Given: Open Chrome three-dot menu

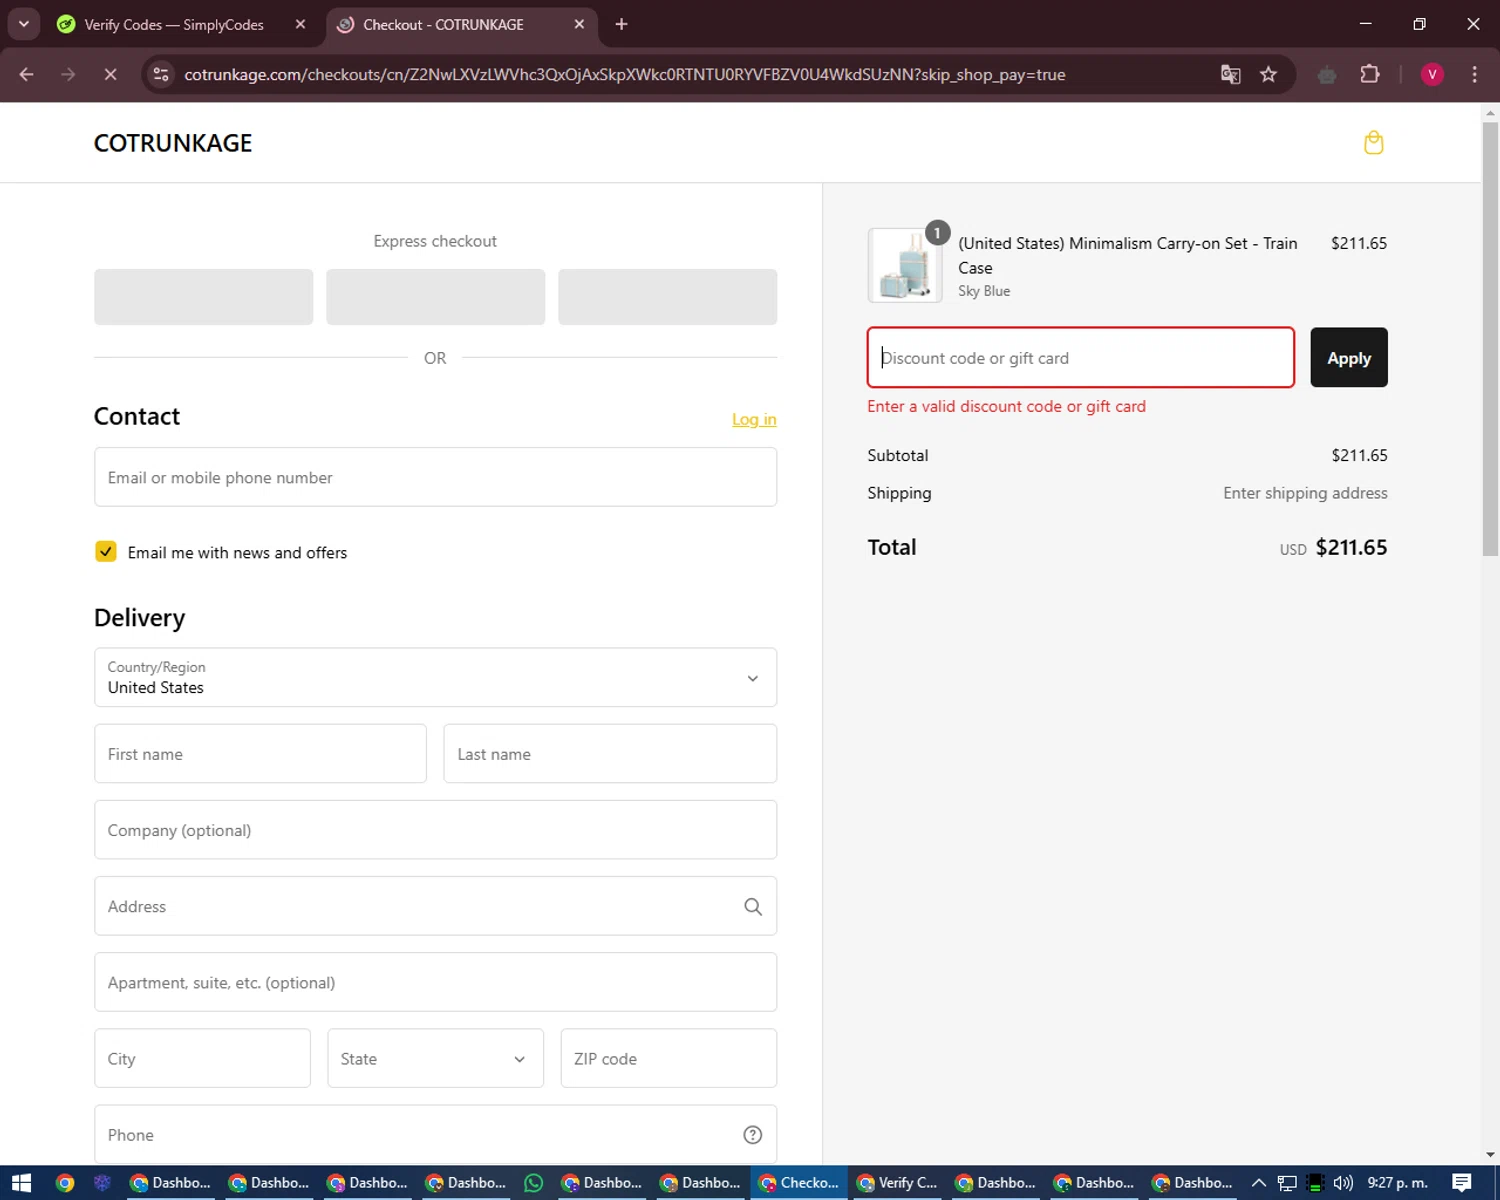Looking at the screenshot, I should [1474, 74].
